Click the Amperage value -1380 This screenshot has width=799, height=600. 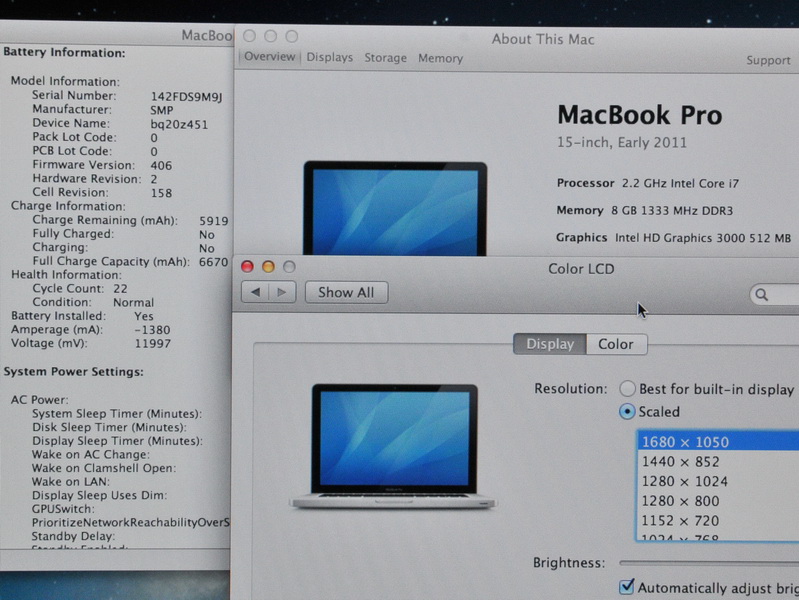click(x=152, y=330)
